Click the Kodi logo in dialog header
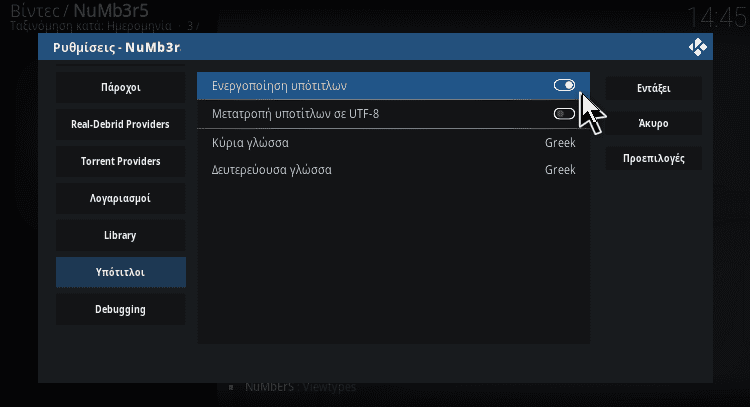The height and width of the screenshot is (407, 750). click(698, 47)
